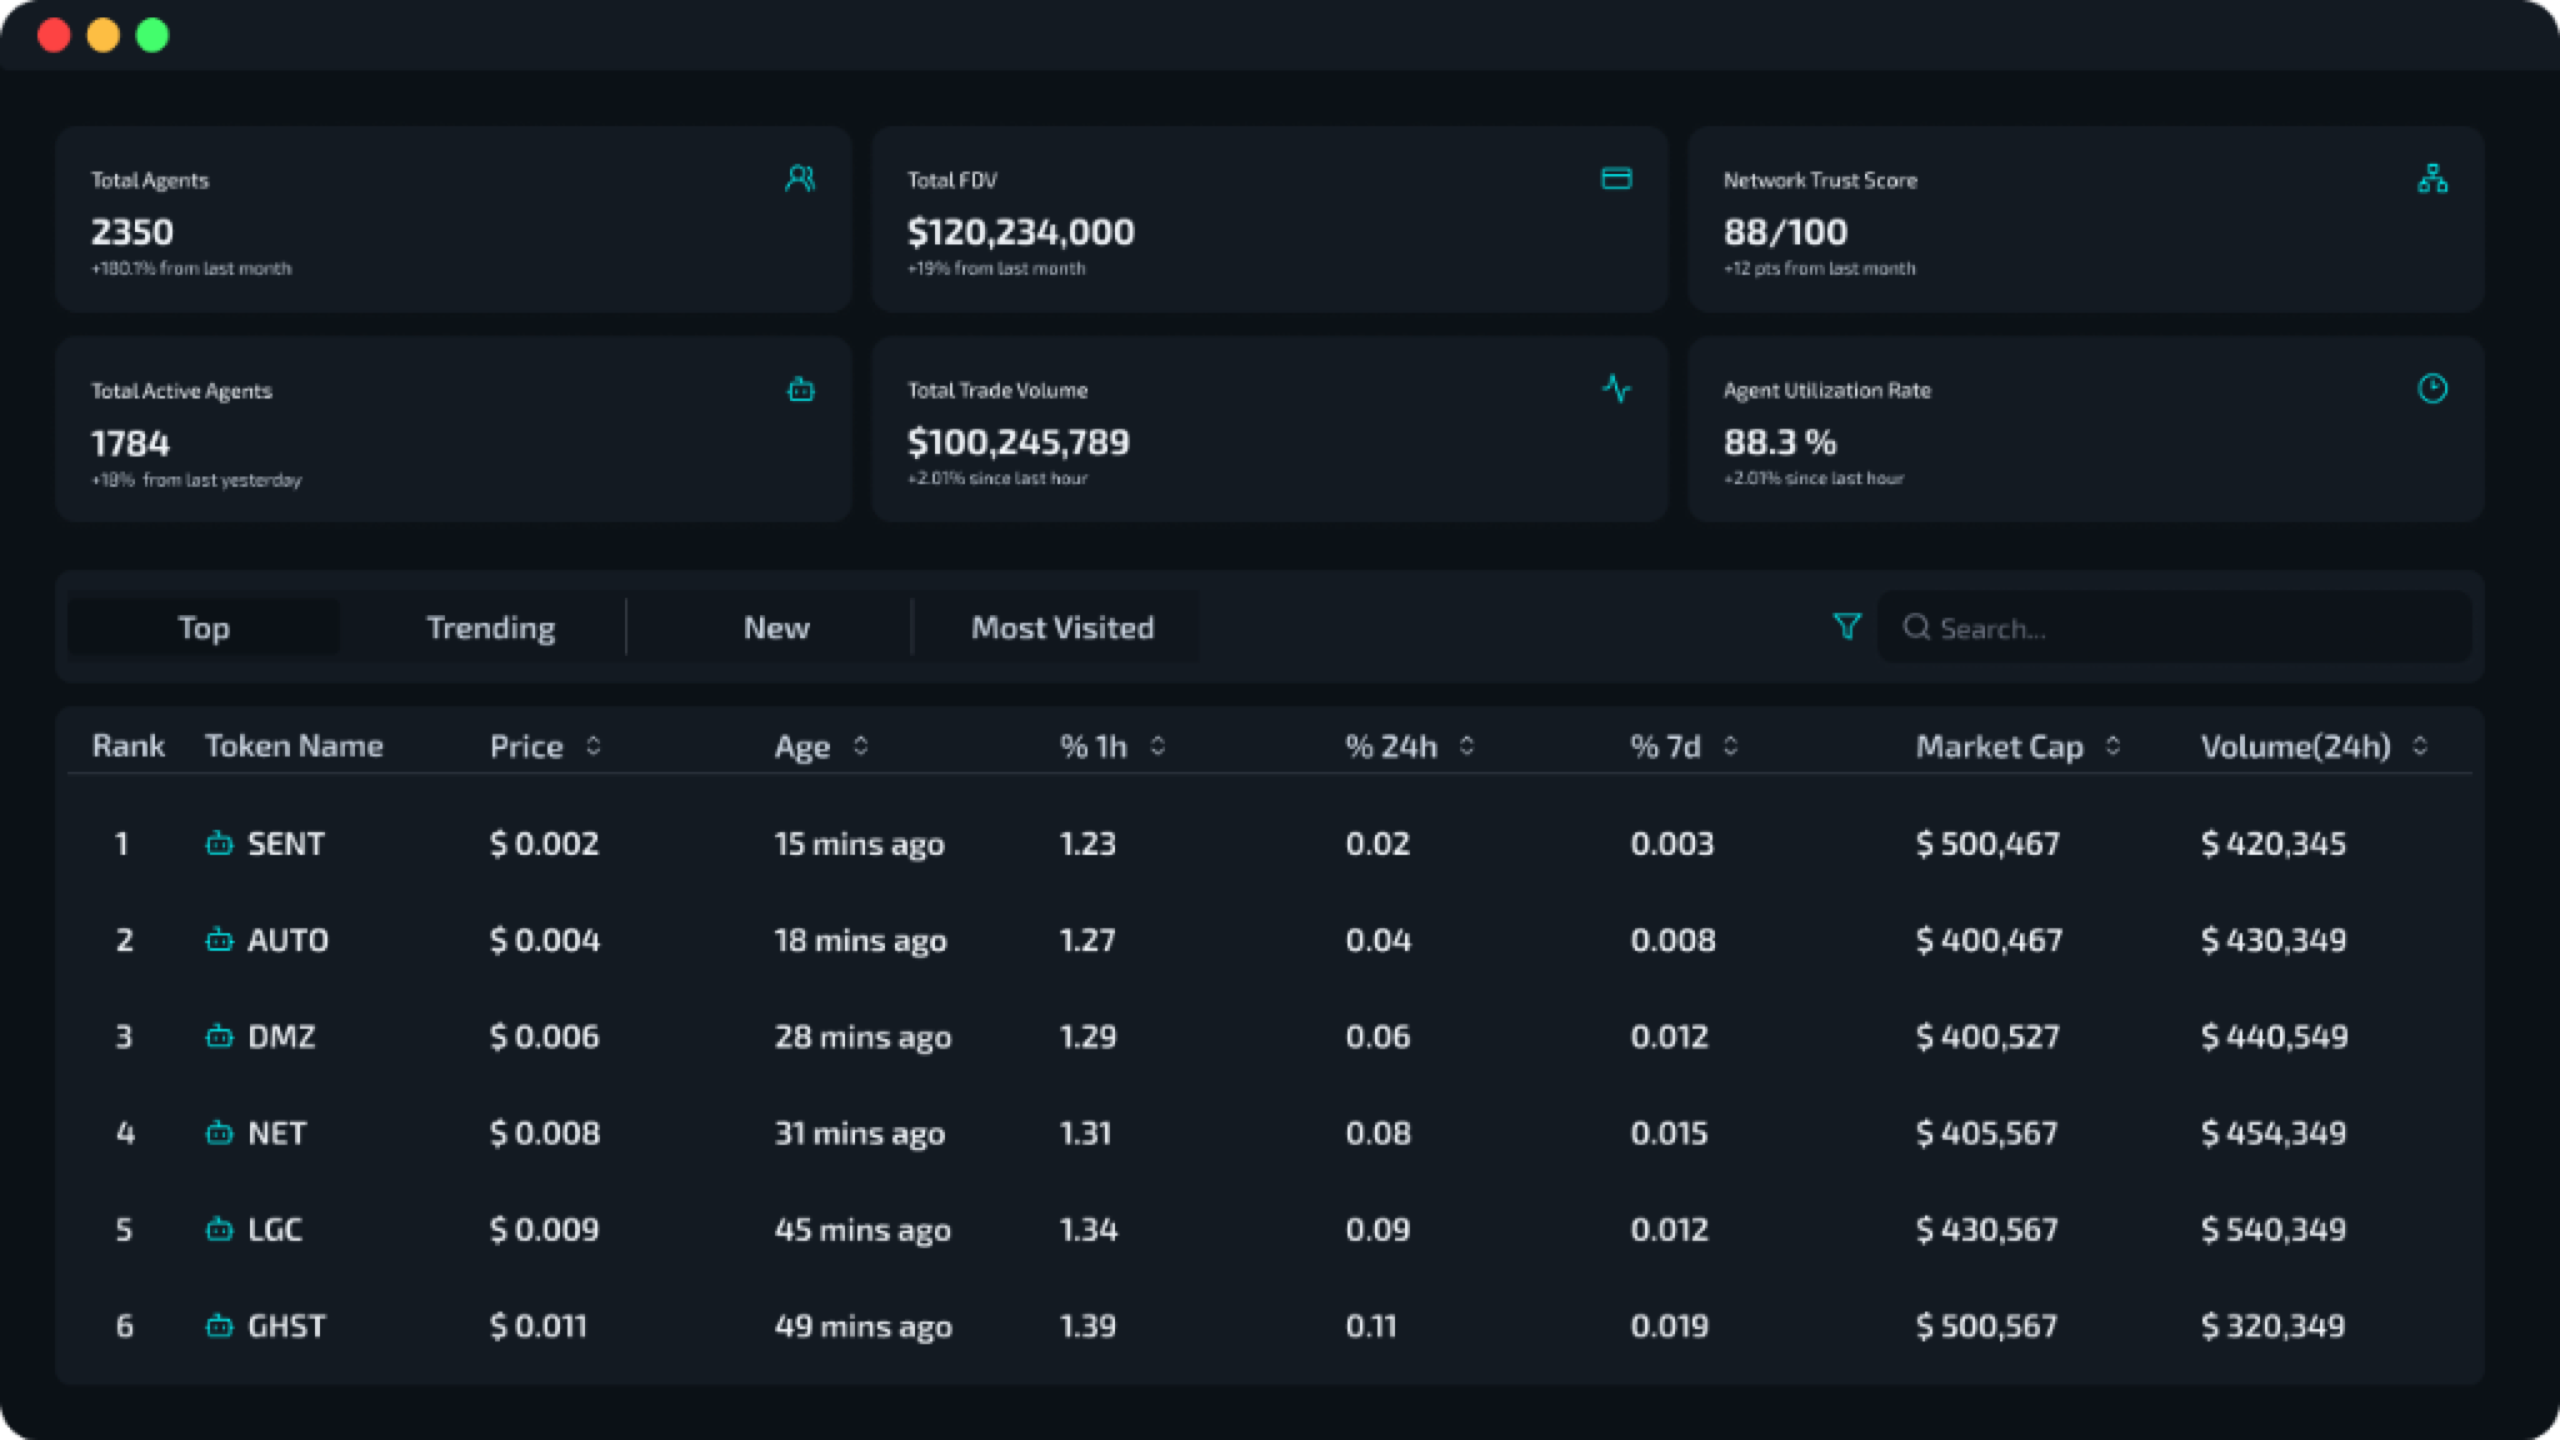Click the AUTO token name

click(x=289, y=940)
